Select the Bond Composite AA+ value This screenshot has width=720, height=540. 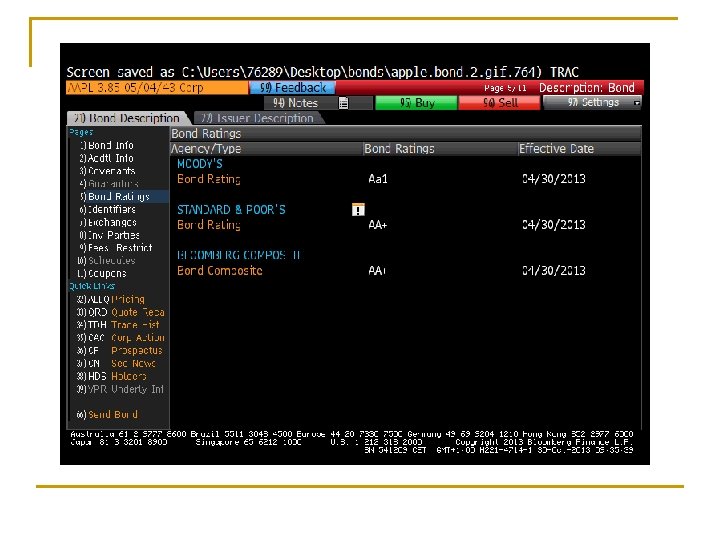point(377,270)
